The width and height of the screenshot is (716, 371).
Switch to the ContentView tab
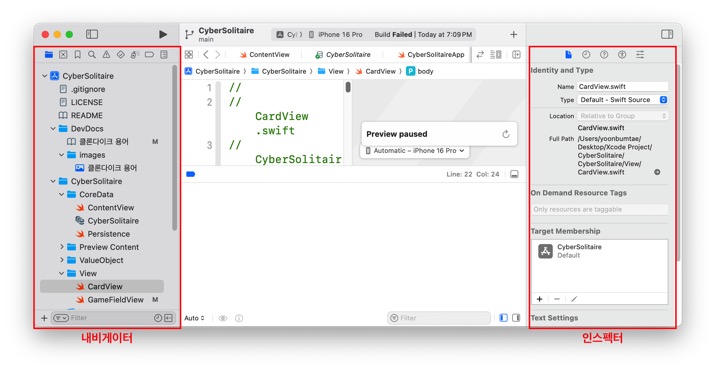265,54
